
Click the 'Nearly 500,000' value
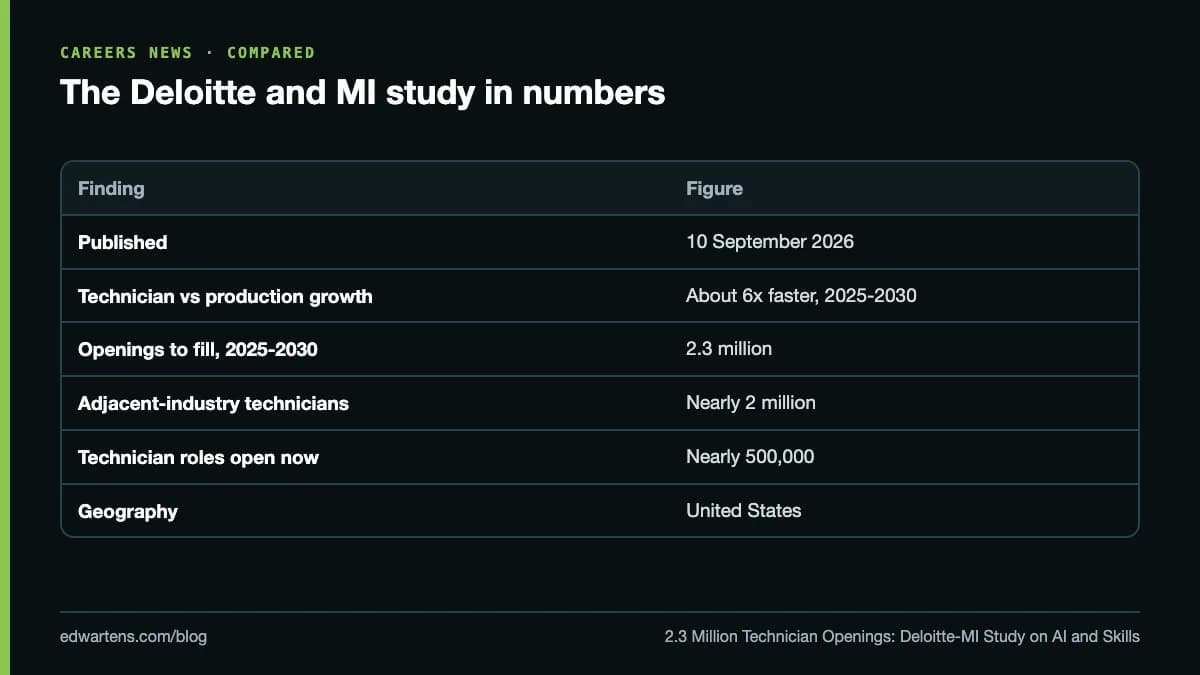click(750, 457)
